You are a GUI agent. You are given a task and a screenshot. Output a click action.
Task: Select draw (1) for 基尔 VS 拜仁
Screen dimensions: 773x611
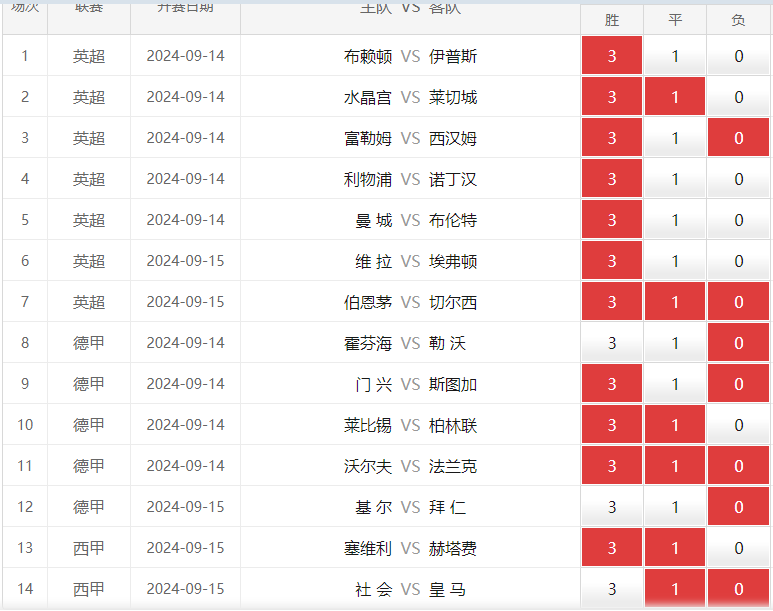(x=675, y=505)
